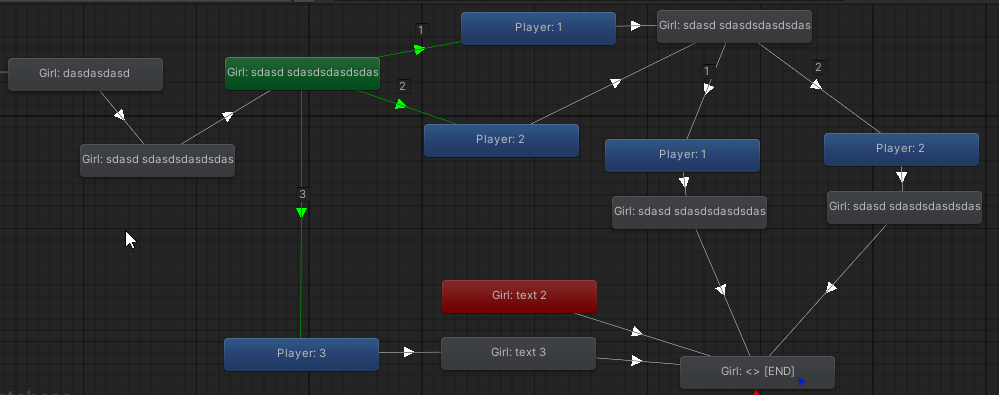
Task: Click the small blue triangle on the END node
Action: pos(801,382)
